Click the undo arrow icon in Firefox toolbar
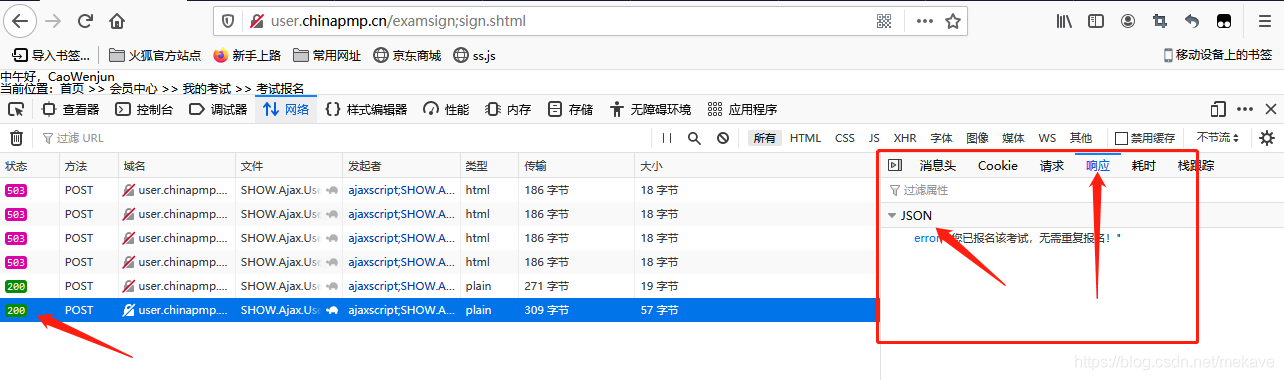The width and height of the screenshot is (1284, 380). 1192,20
